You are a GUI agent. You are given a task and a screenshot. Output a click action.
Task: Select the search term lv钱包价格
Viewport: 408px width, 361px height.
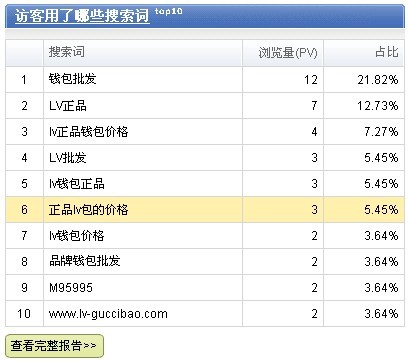(77, 236)
